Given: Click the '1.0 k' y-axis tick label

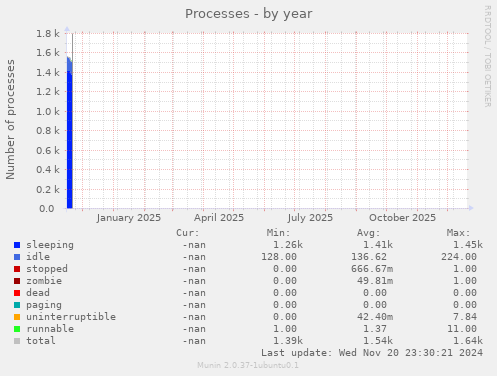Looking at the screenshot, I should pyautogui.click(x=48, y=112).
